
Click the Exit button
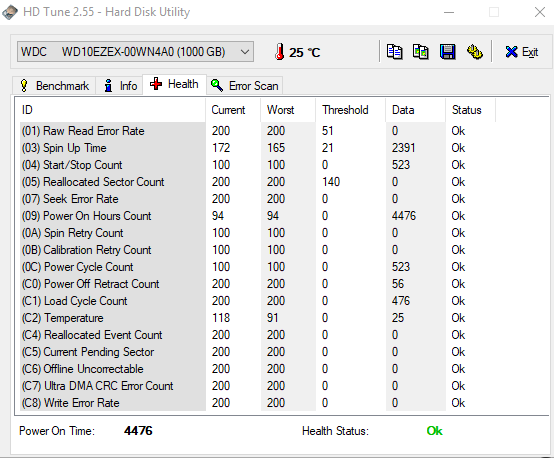(x=521, y=52)
